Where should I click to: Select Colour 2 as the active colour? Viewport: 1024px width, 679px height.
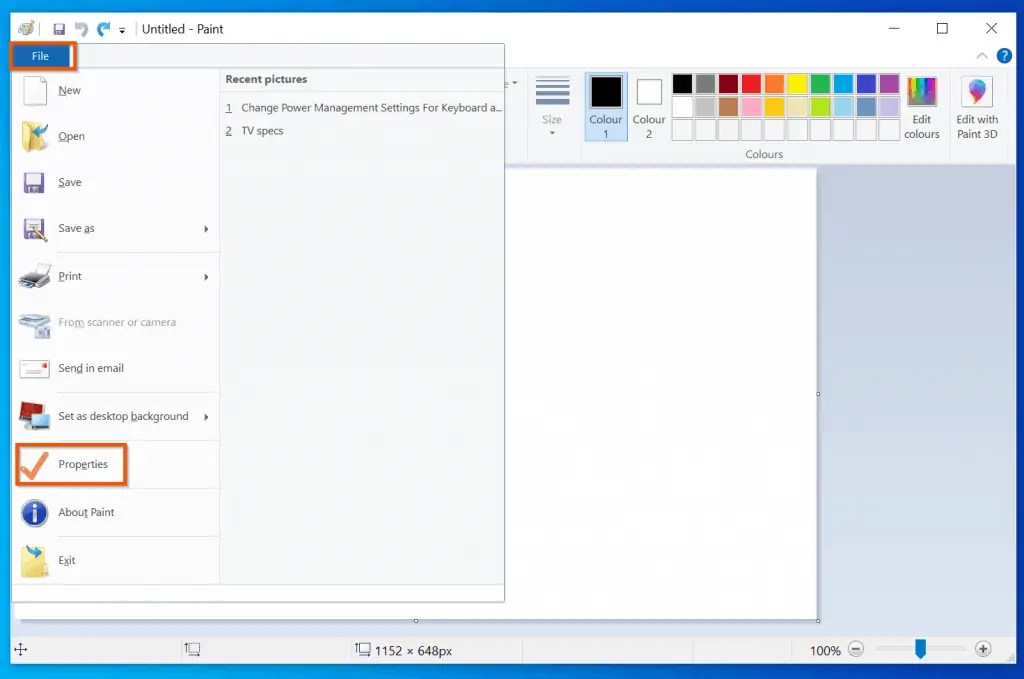tap(648, 106)
